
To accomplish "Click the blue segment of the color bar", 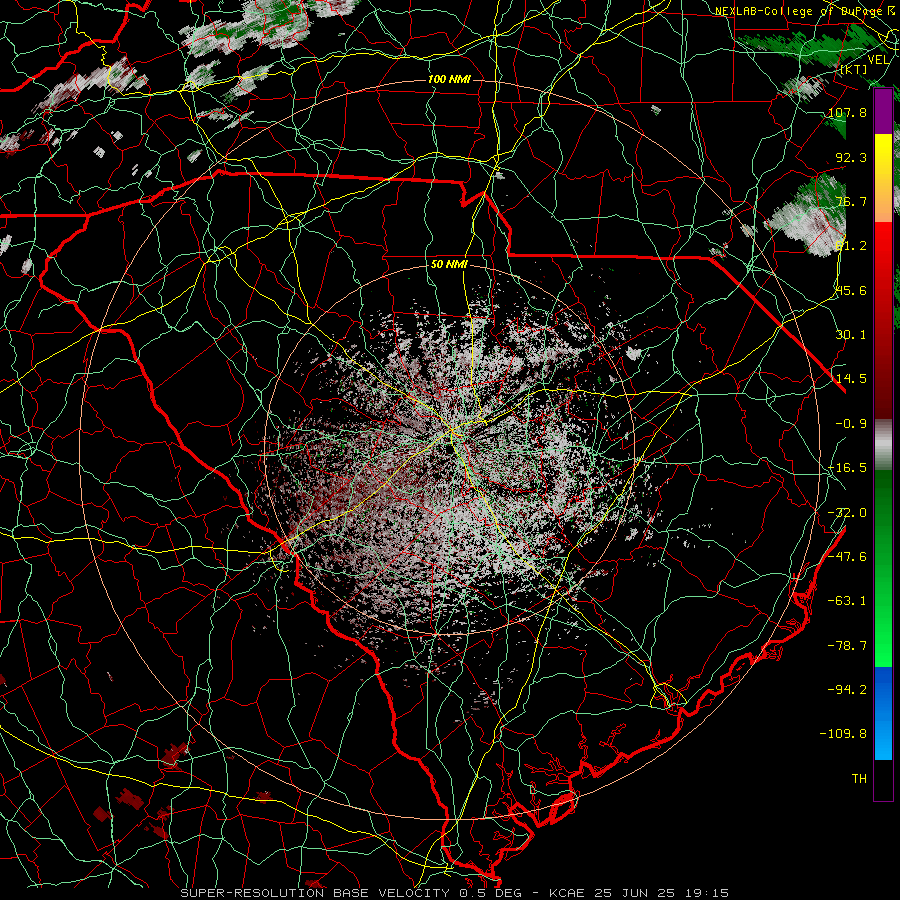I will click(883, 713).
